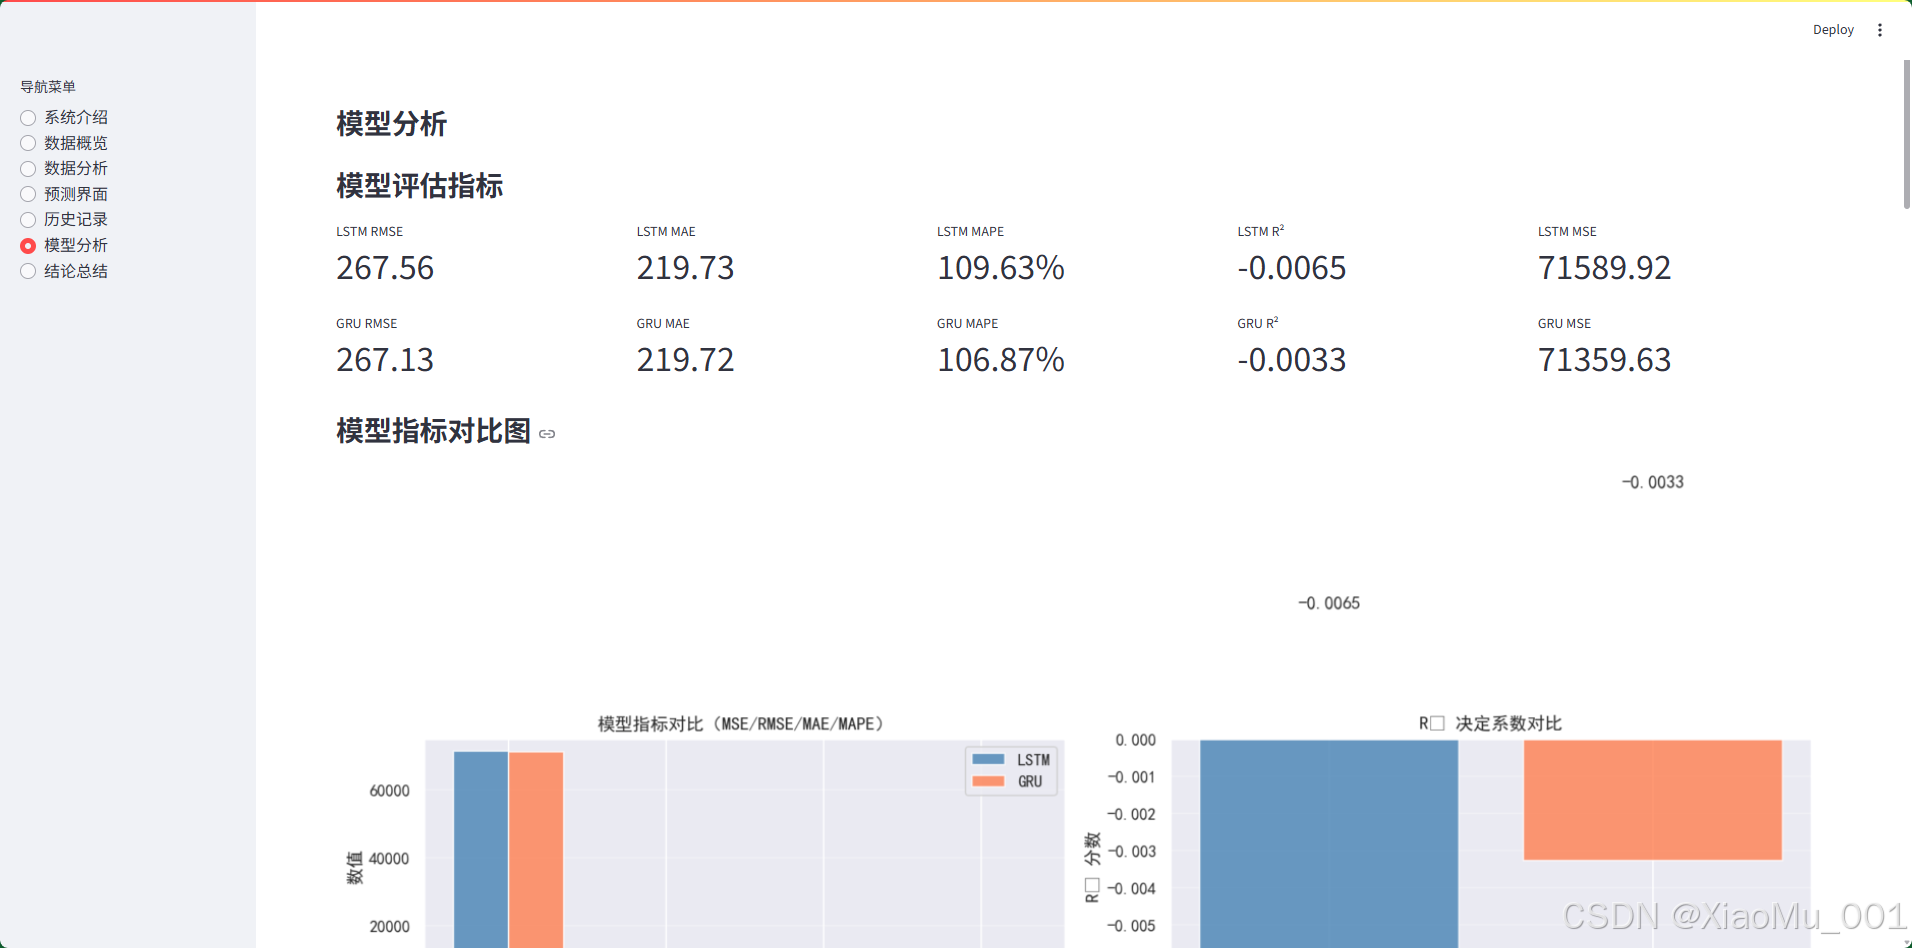This screenshot has height=948, width=1912.
Task: Click the LSTM MAPE value 109.63%
Action: pyautogui.click(x=1001, y=268)
